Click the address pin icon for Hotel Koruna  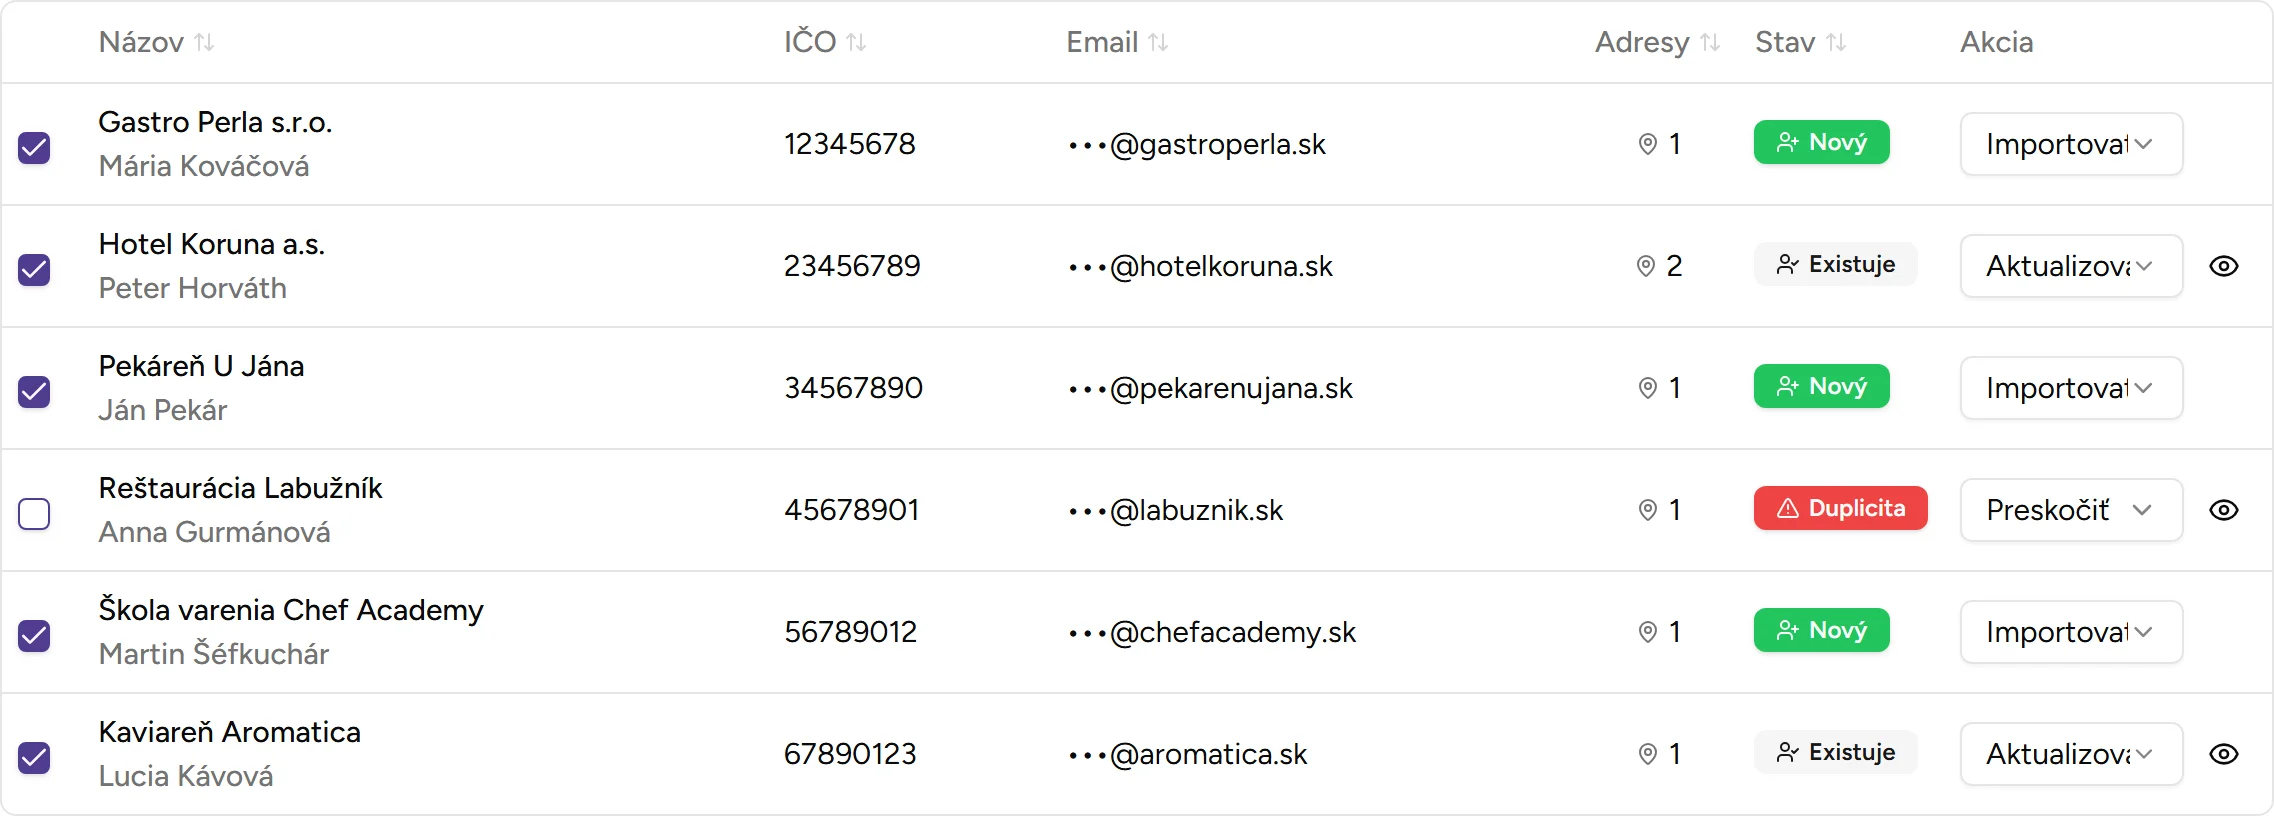1645,266
